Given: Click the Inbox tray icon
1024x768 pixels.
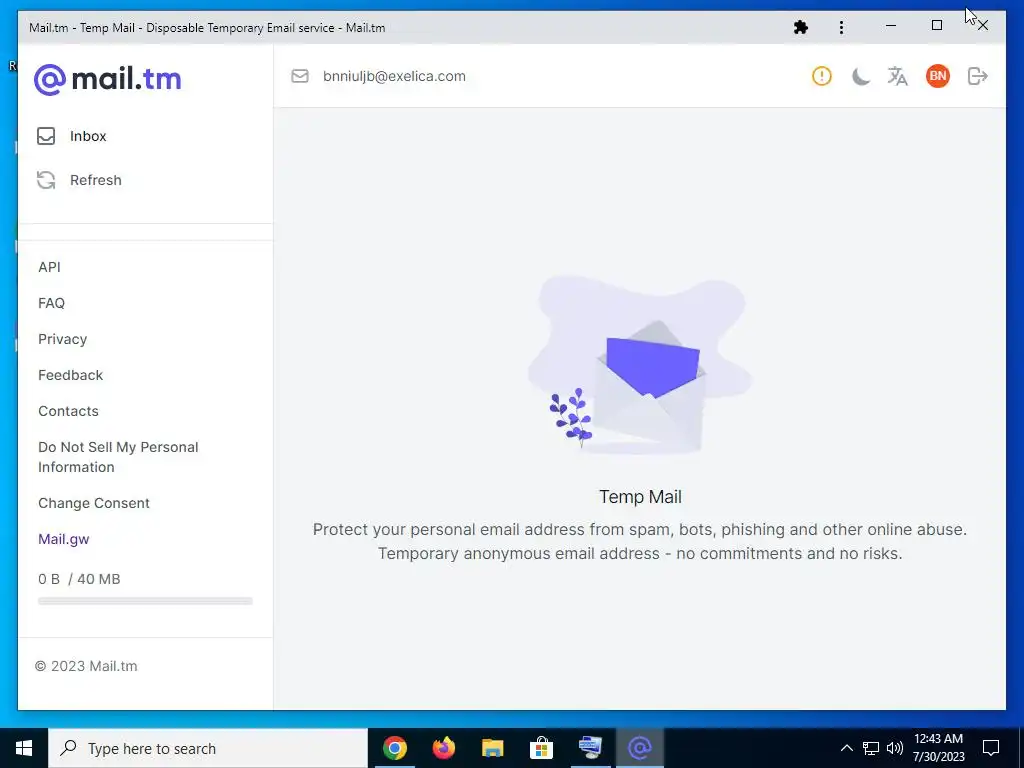Looking at the screenshot, I should pos(46,136).
